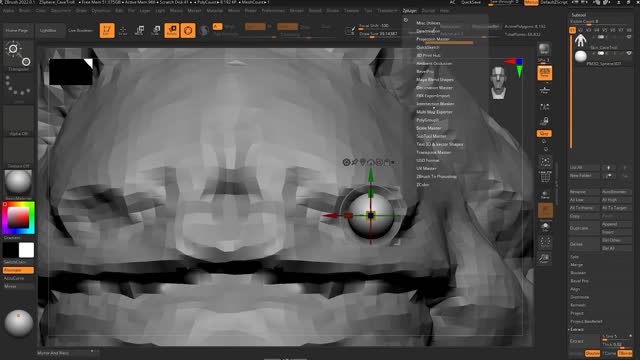Expand the Split section
The image size is (640, 360).
[575, 257]
